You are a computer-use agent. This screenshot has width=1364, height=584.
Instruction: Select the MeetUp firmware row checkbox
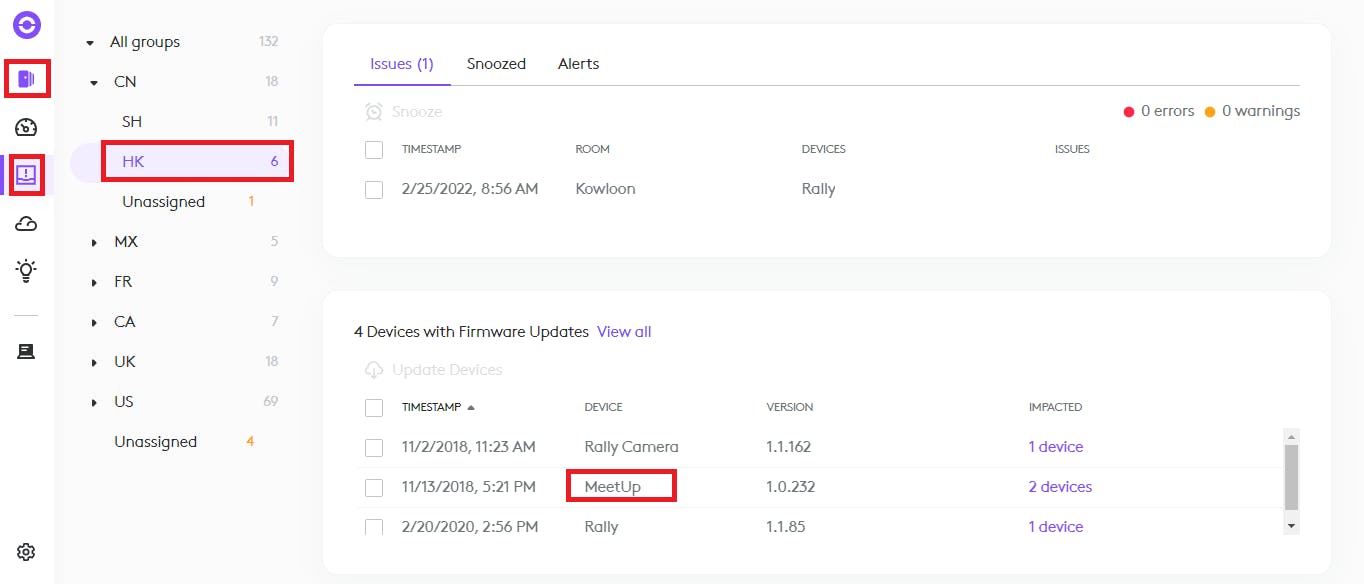click(x=374, y=487)
